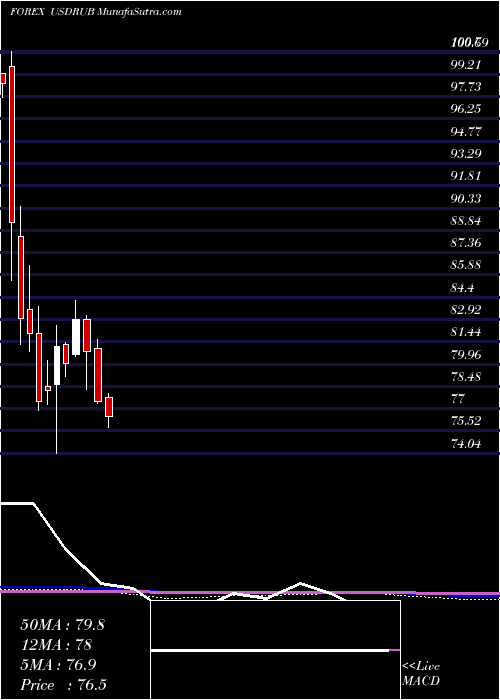
Task: Click the 90.33 price axis label
Action: (x=466, y=198)
